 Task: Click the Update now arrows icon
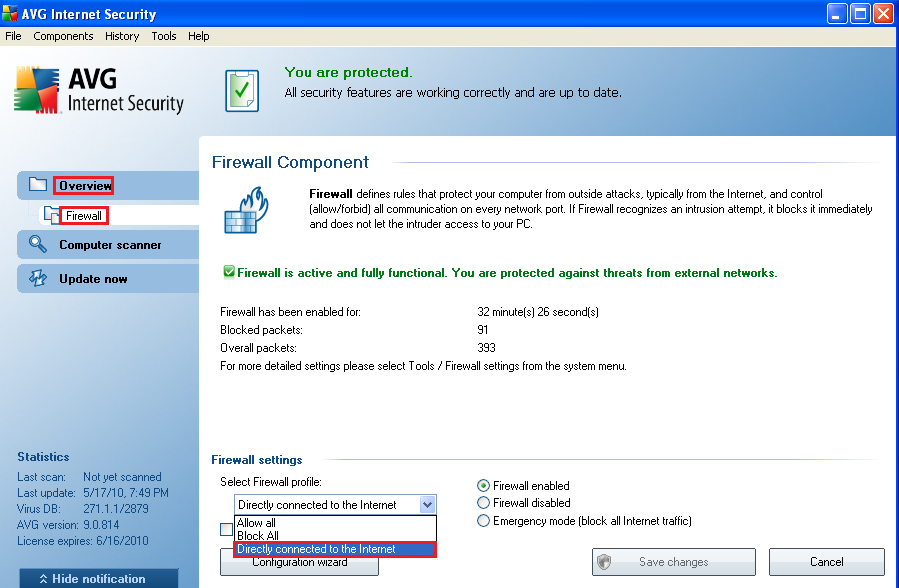click(38, 278)
